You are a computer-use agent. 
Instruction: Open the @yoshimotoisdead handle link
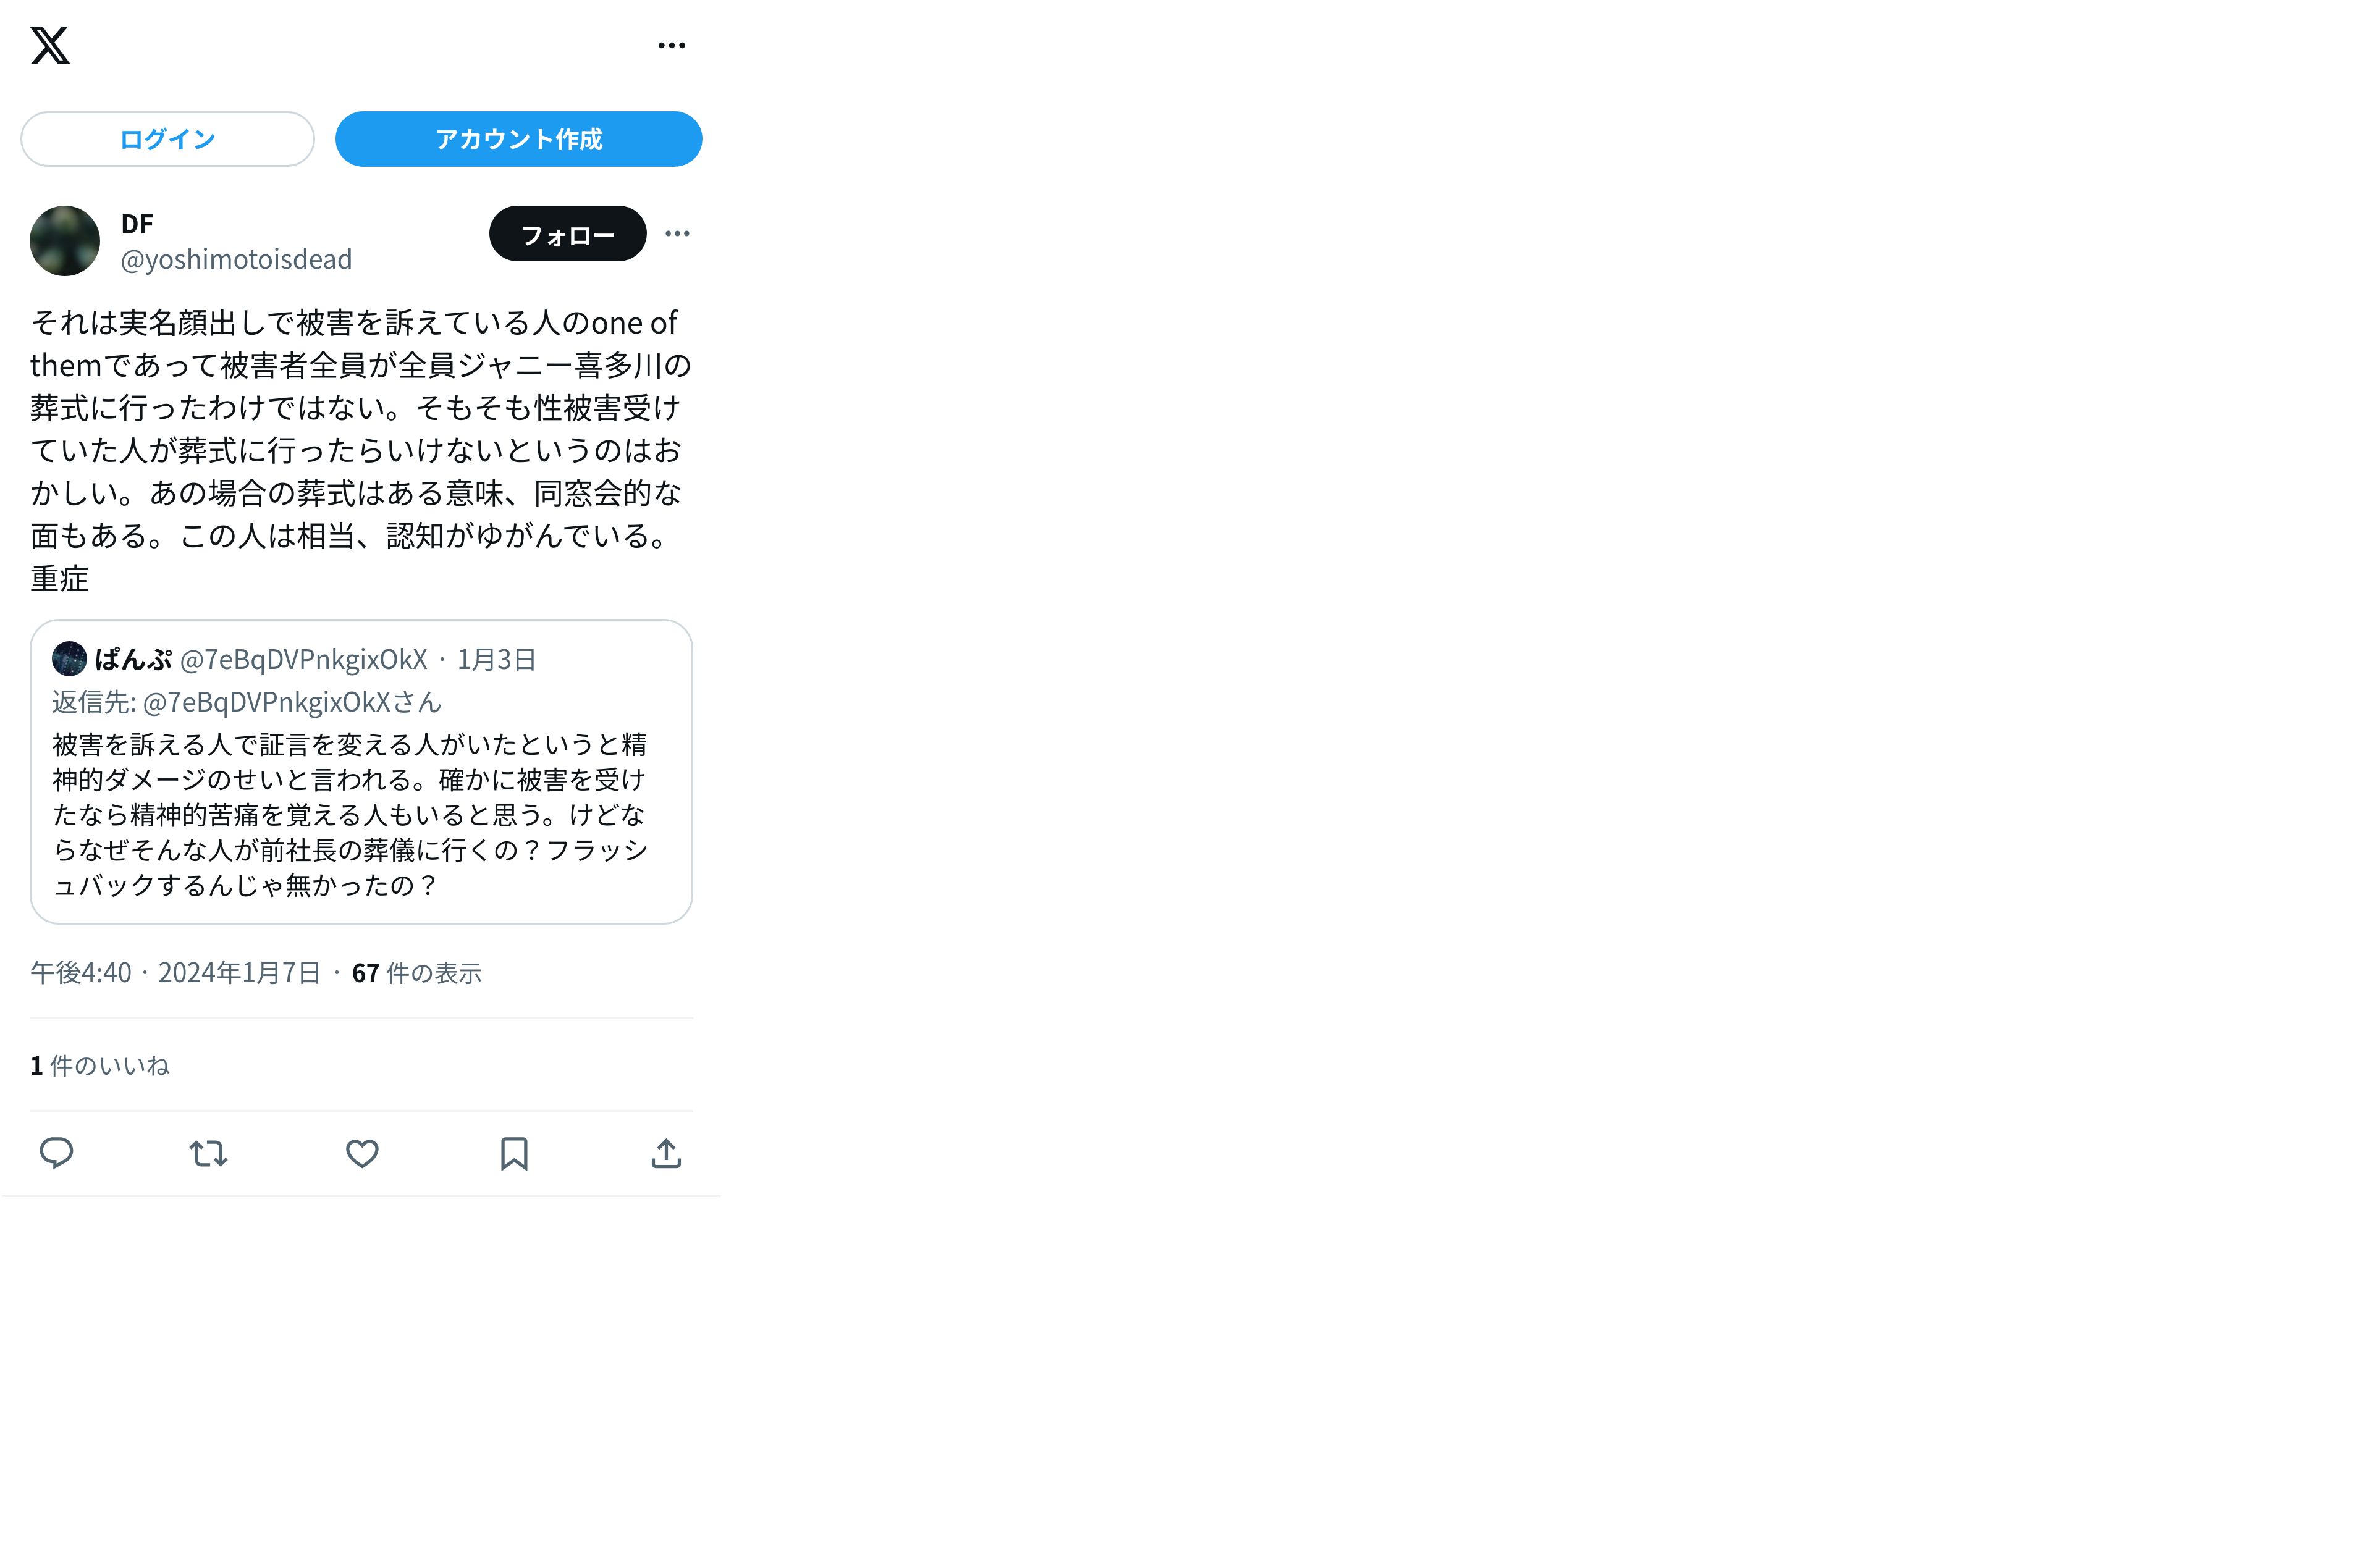click(236, 259)
